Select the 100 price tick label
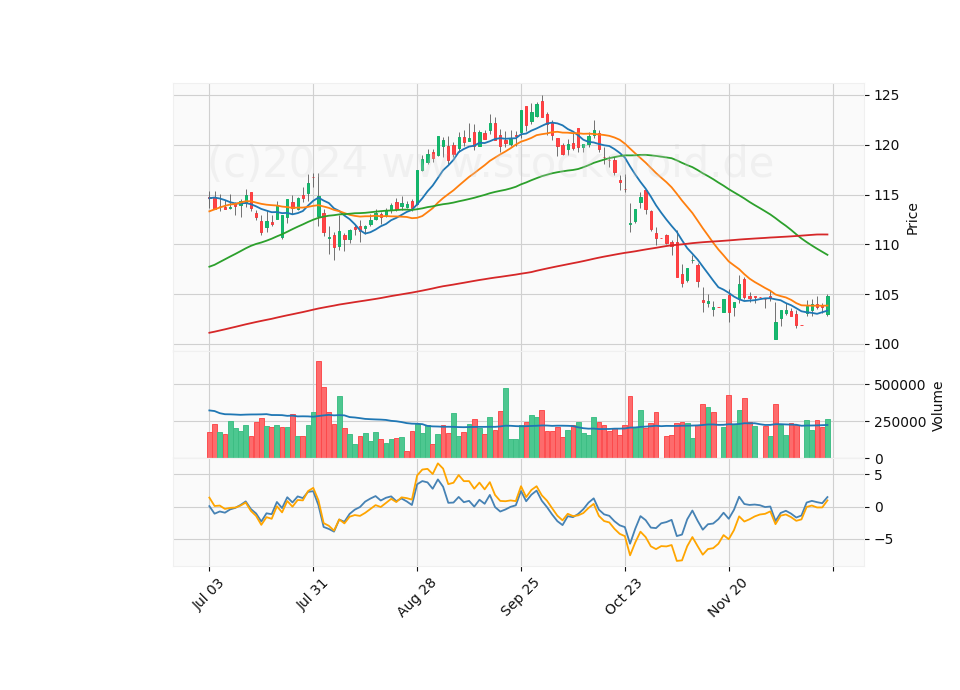This screenshot has height=690, width=960. [887, 345]
